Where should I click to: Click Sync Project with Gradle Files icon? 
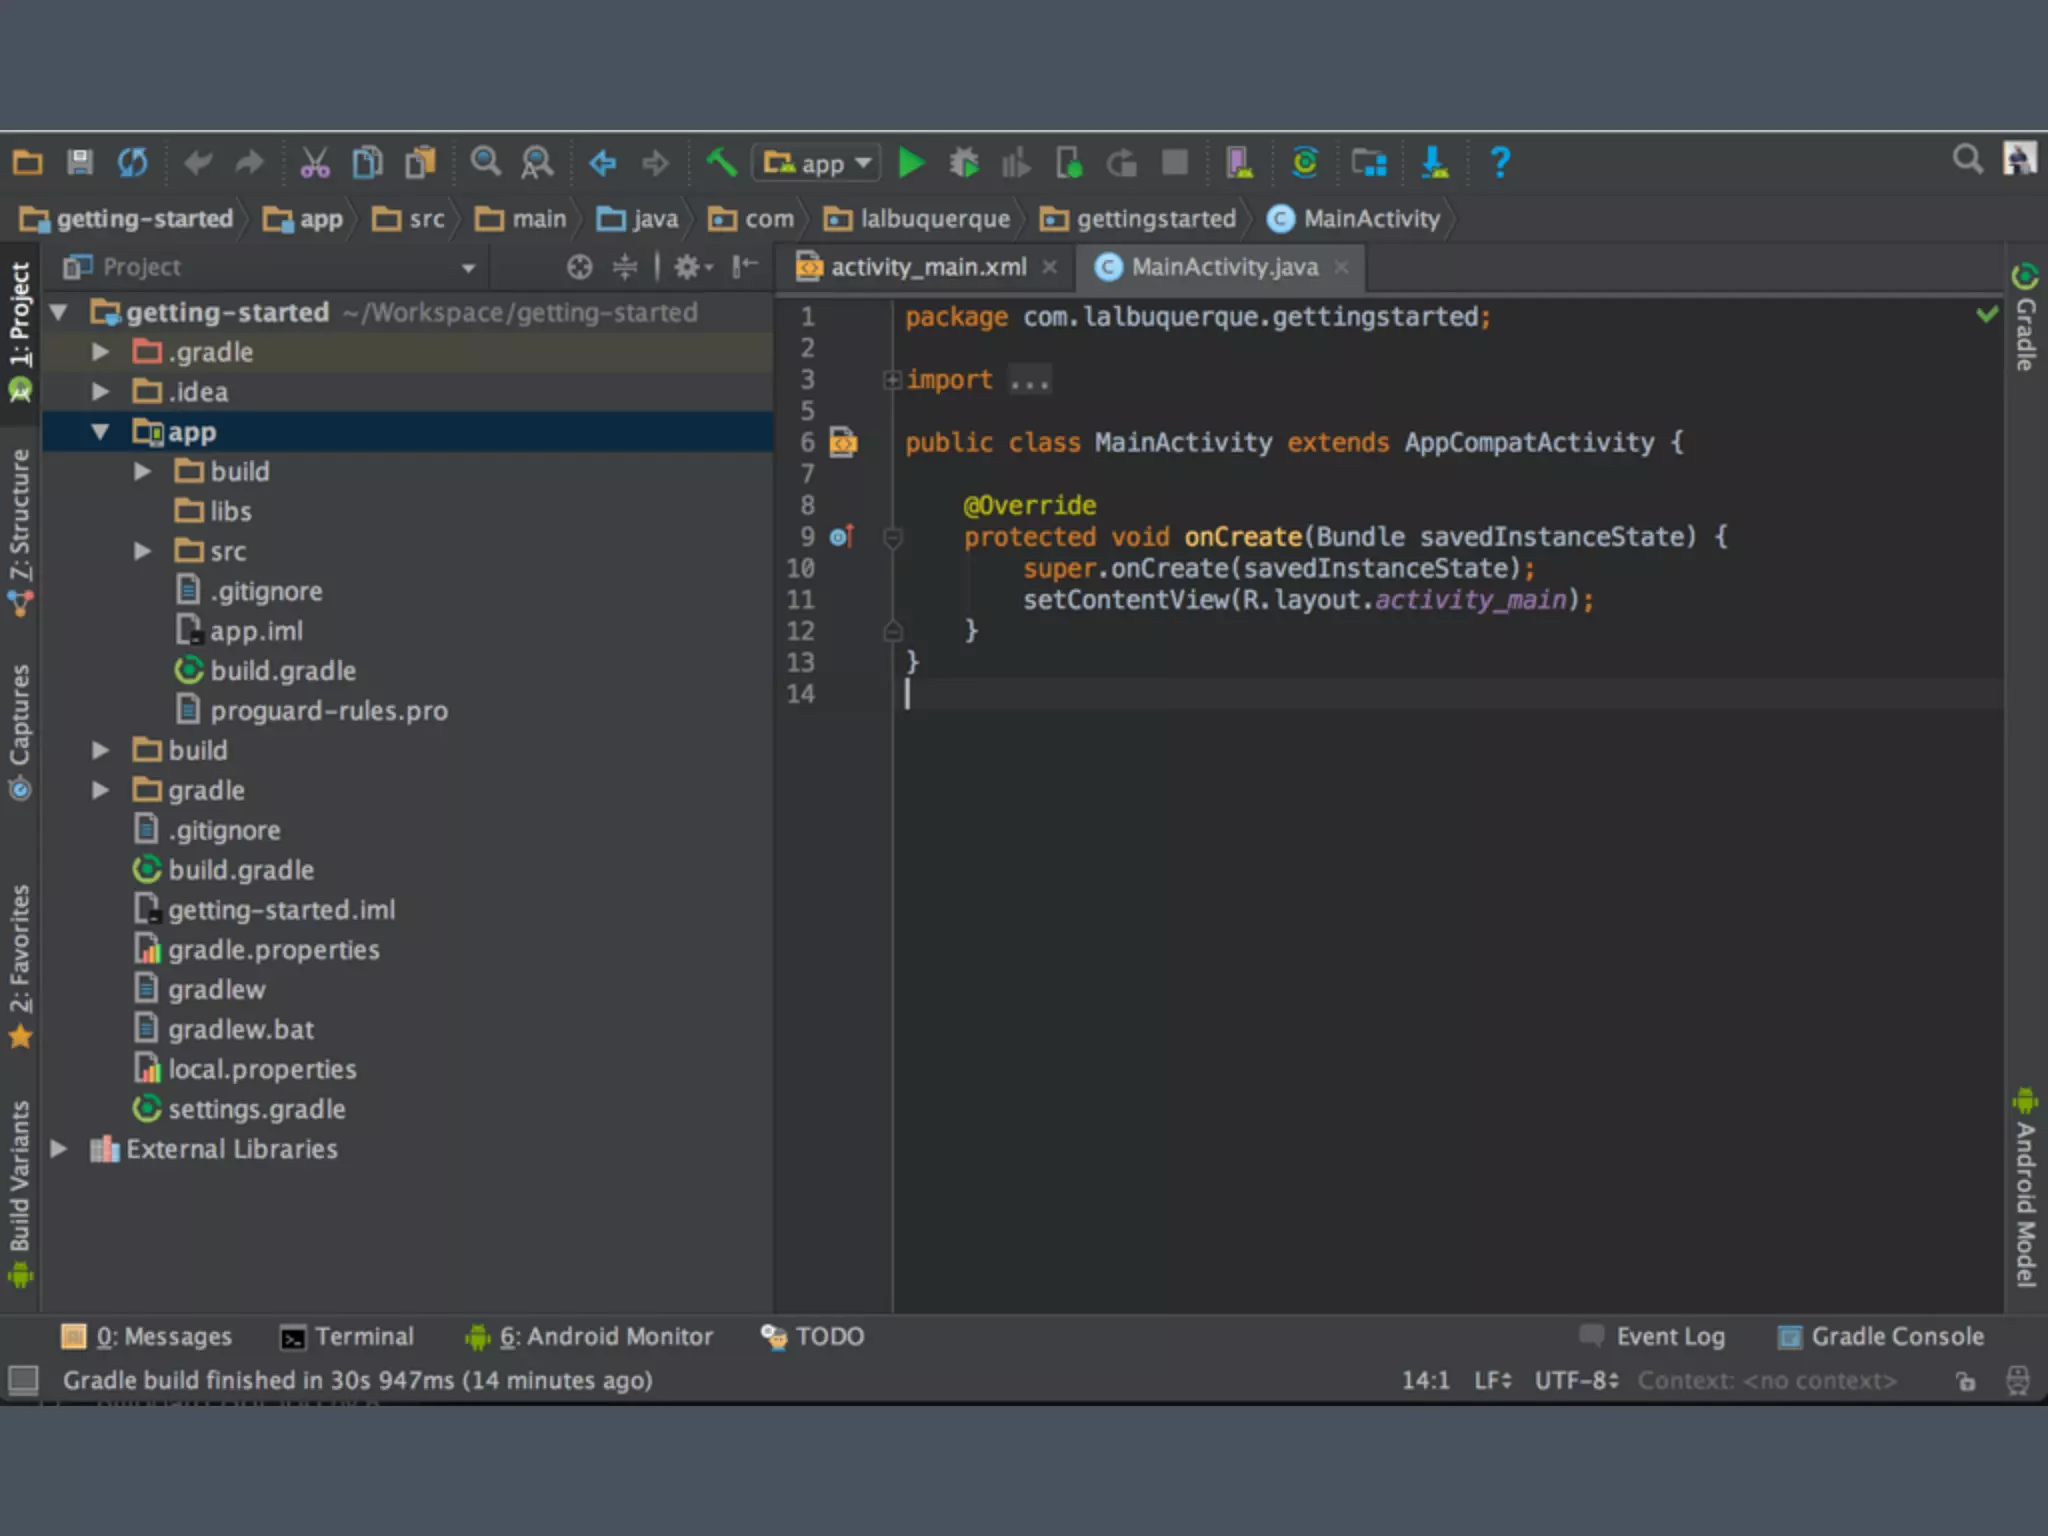1304,162
